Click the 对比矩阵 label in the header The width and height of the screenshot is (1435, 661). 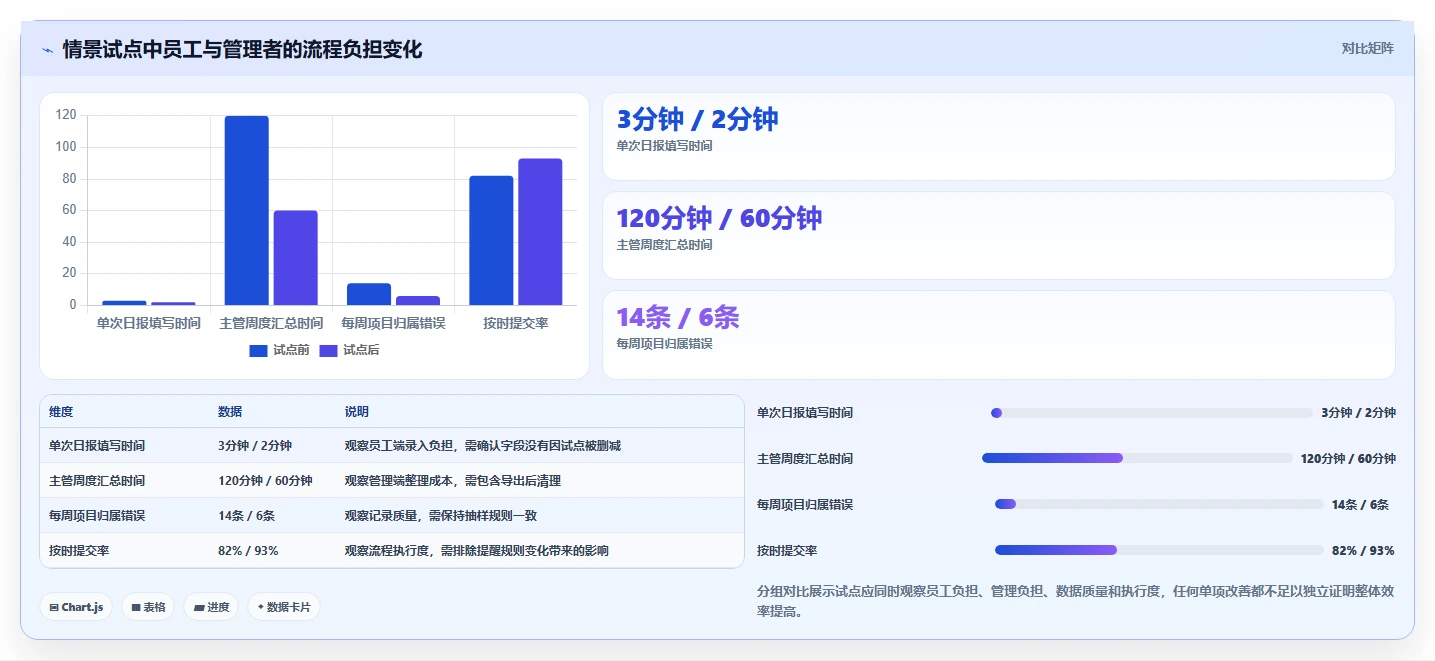[1367, 48]
